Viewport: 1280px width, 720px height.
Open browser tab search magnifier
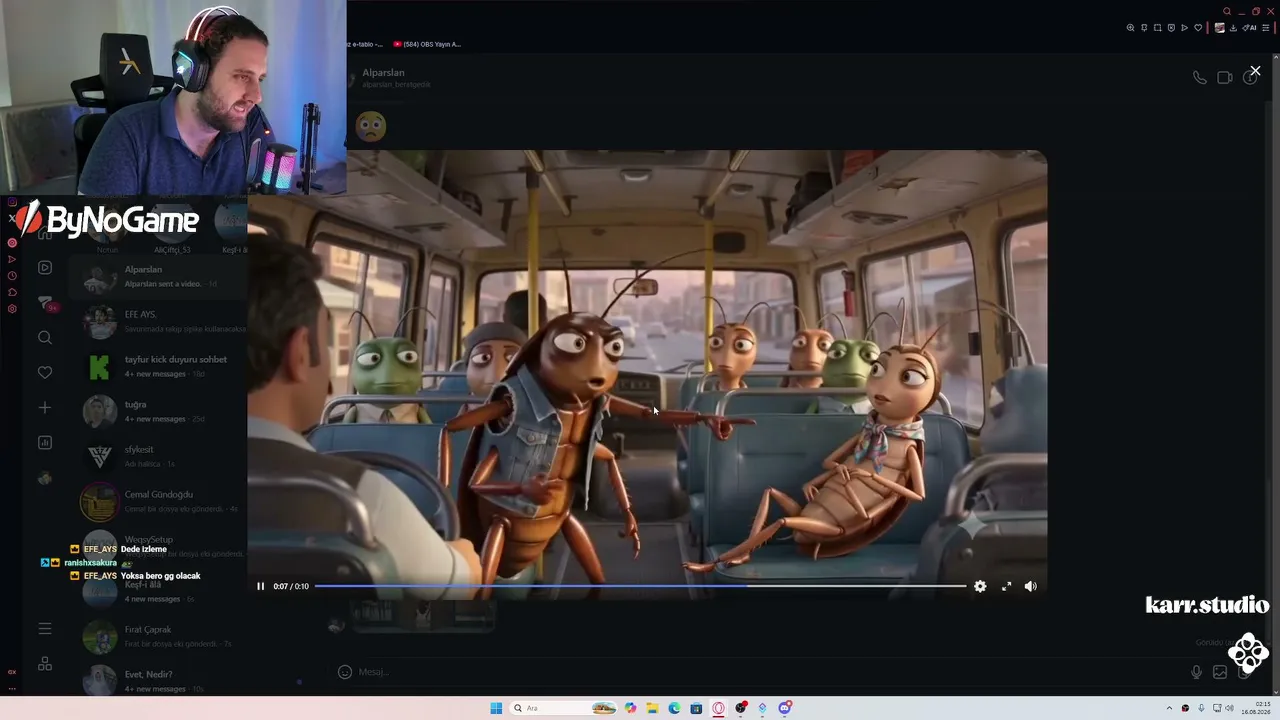[x=1227, y=12]
